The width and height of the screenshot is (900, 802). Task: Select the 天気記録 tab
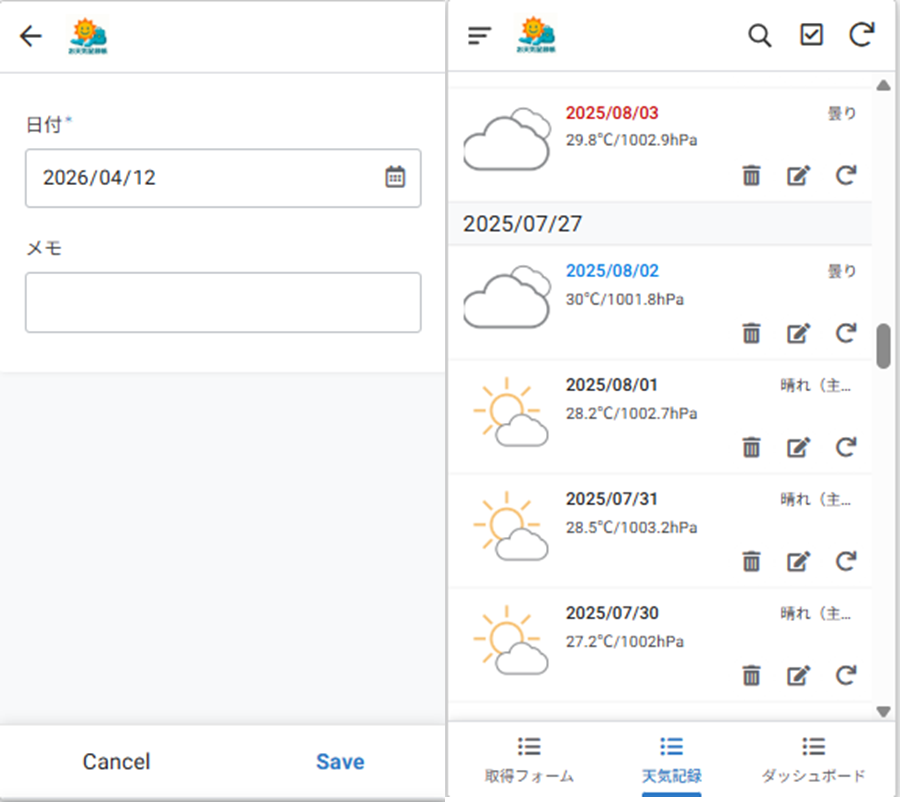click(x=671, y=760)
